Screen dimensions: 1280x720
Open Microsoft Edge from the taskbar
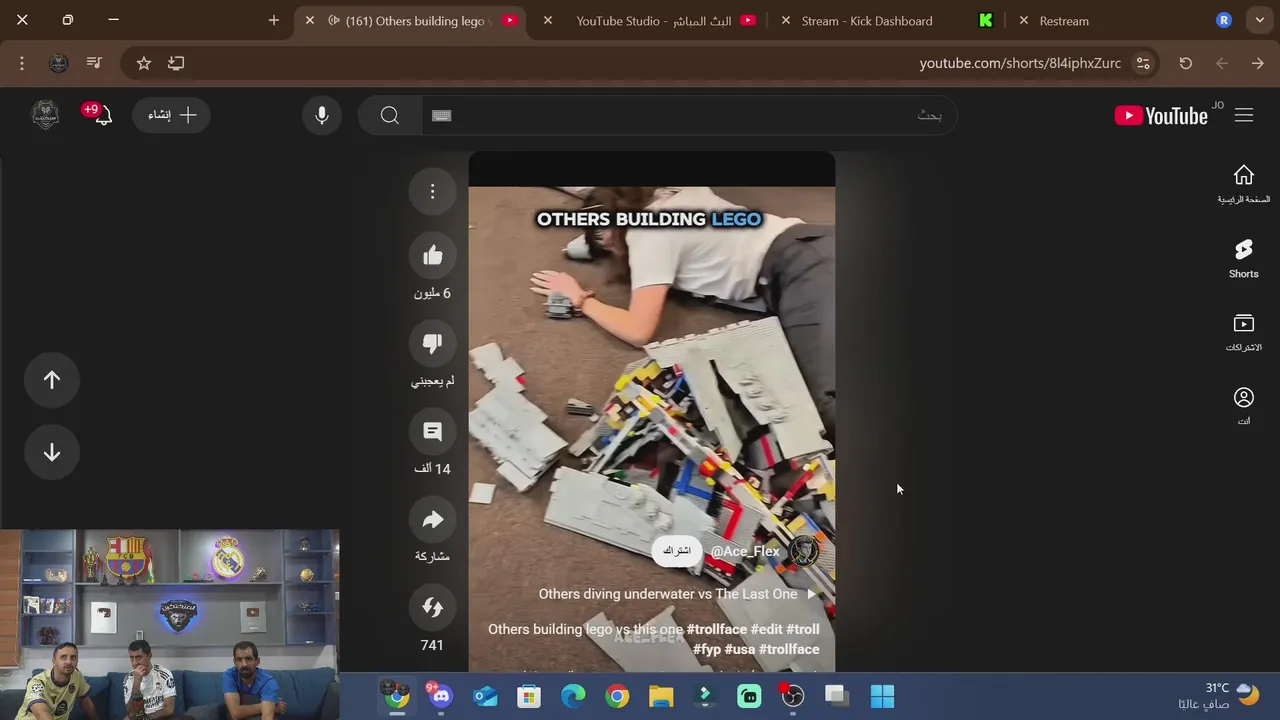(x=573, y=696)
